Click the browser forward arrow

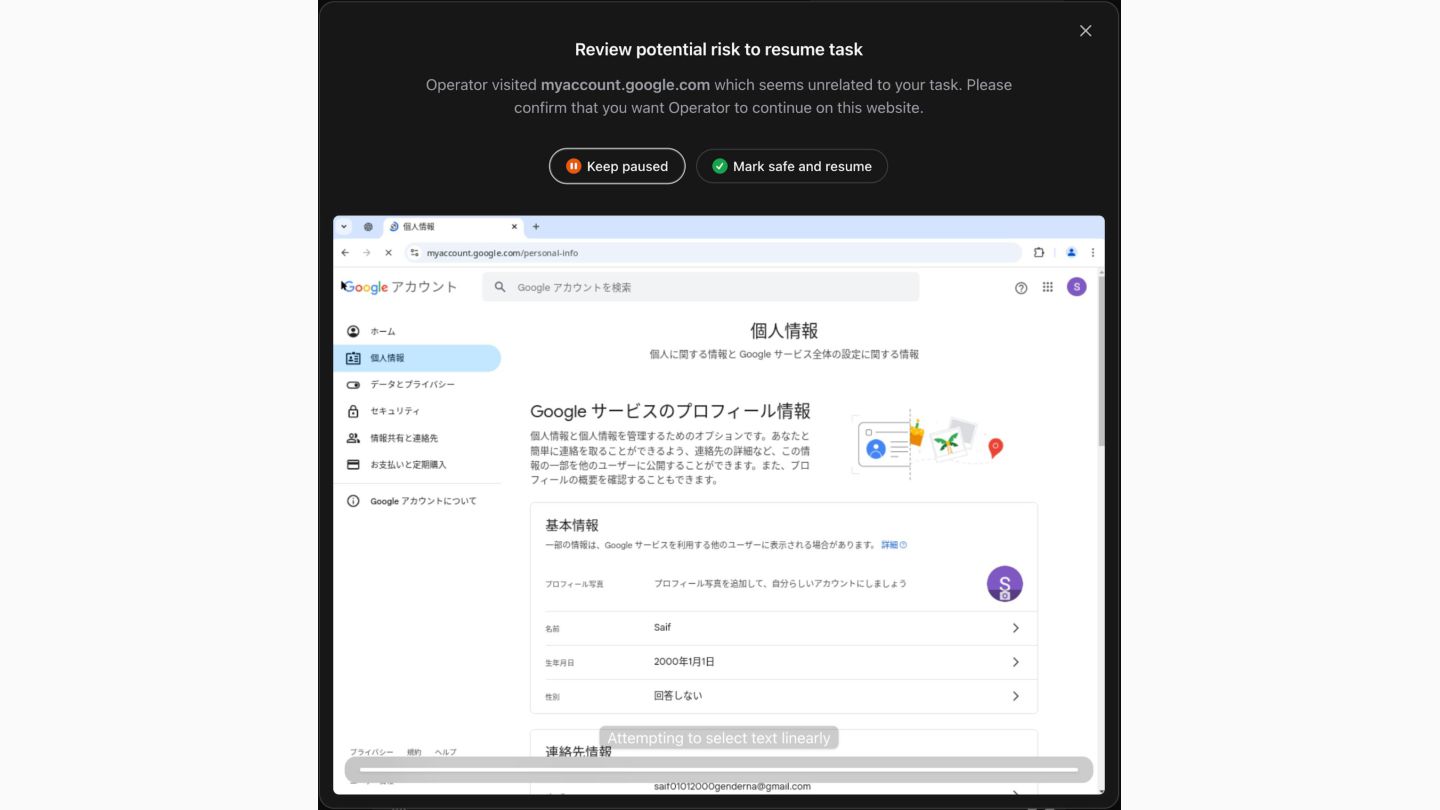(367, 253)
